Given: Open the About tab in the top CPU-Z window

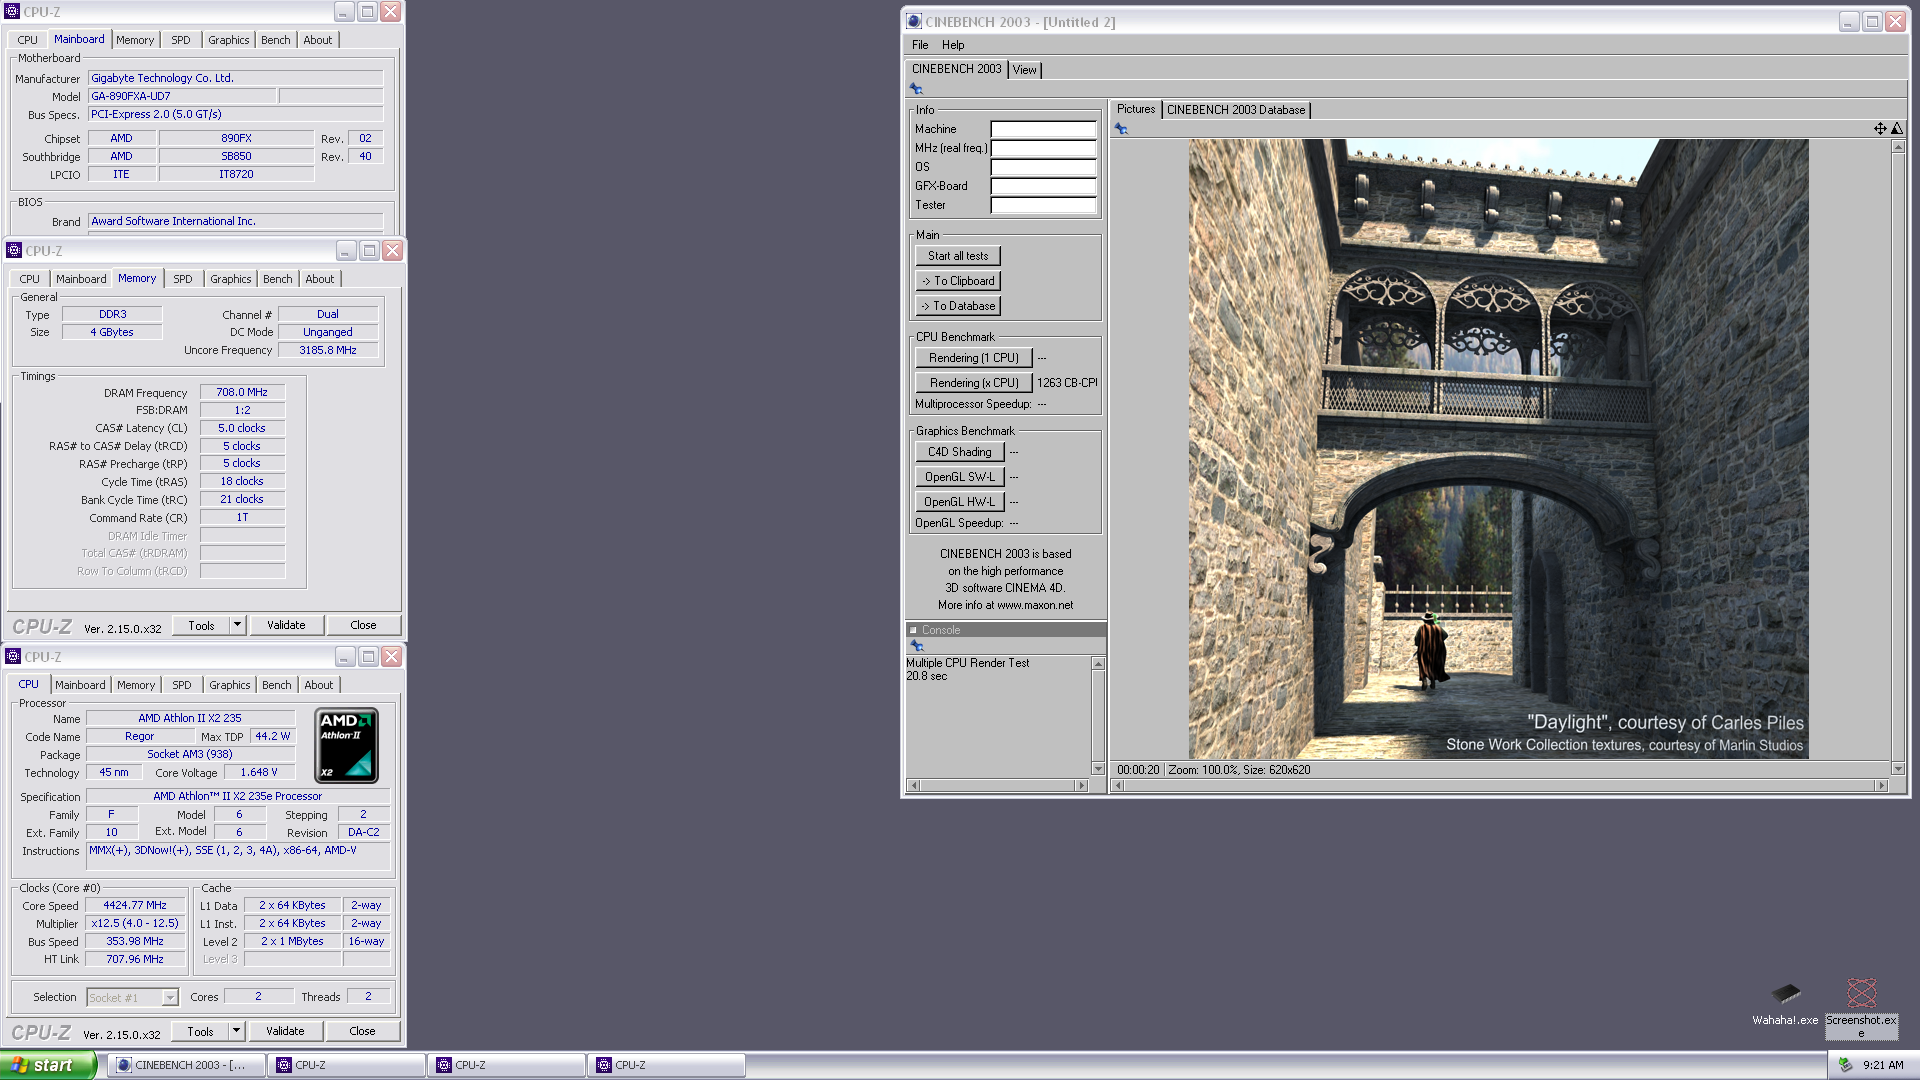Looking at the screenshot, I should 318,40.
